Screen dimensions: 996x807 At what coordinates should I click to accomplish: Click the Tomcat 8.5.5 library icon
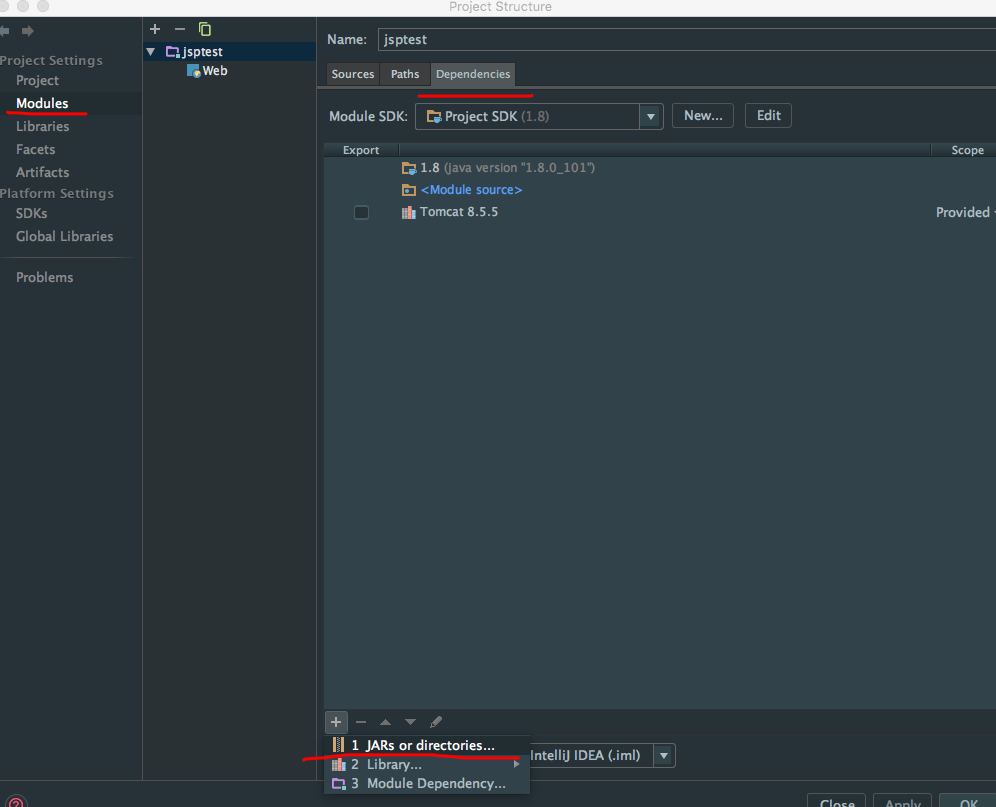pyautogui.click(x=408, y=212)
